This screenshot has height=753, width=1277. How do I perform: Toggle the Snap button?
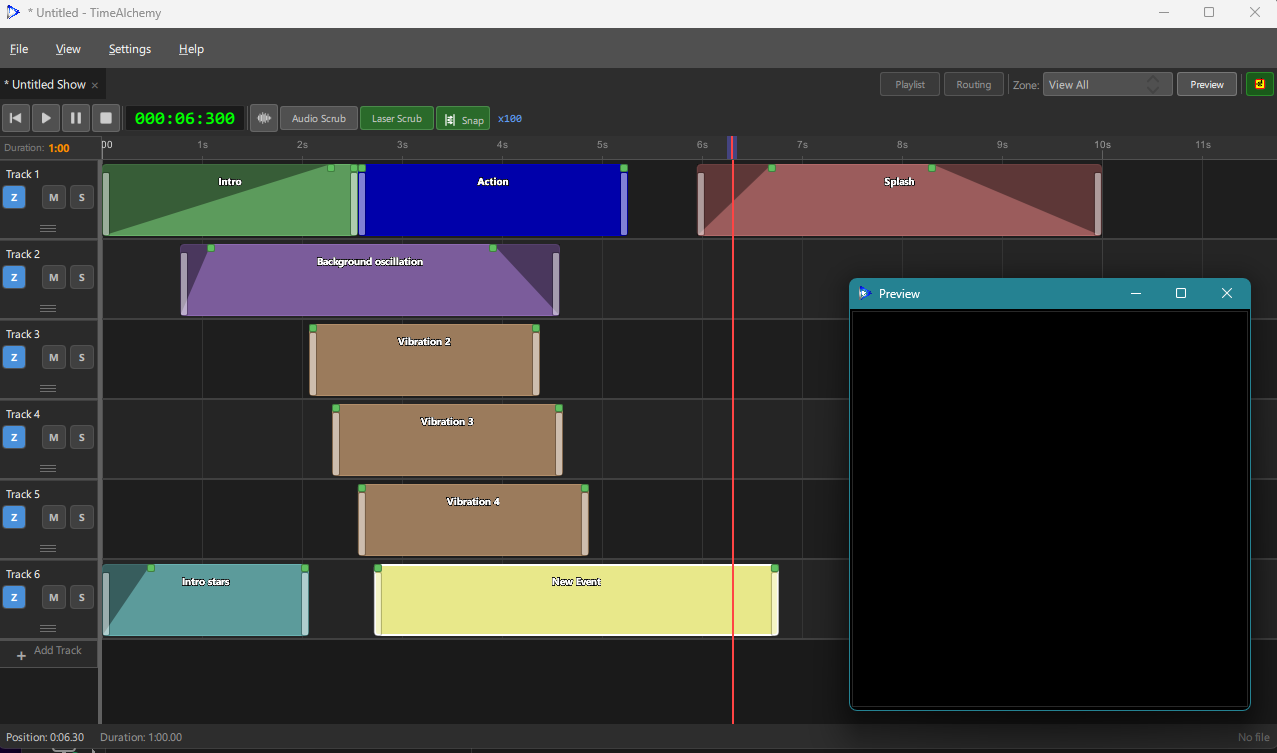point(463,119)
